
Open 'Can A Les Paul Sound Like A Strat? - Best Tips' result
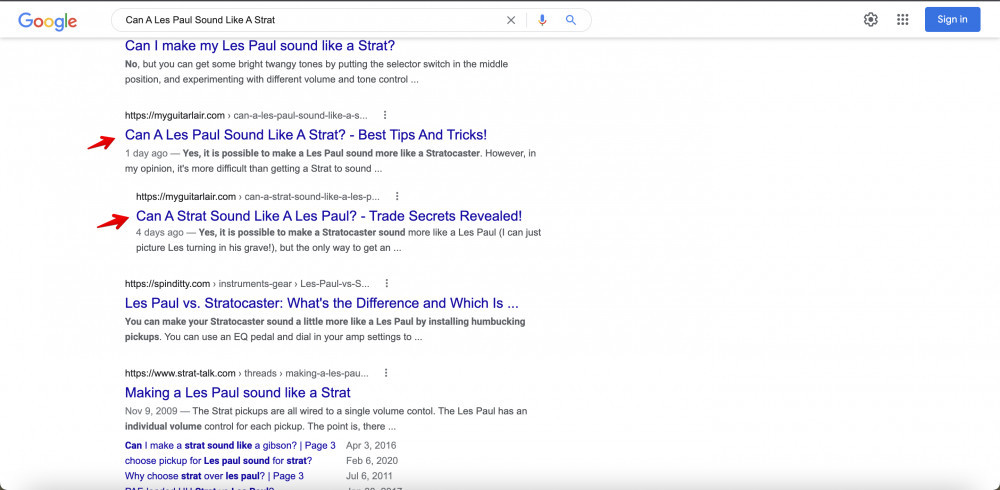tap(306, 135)
